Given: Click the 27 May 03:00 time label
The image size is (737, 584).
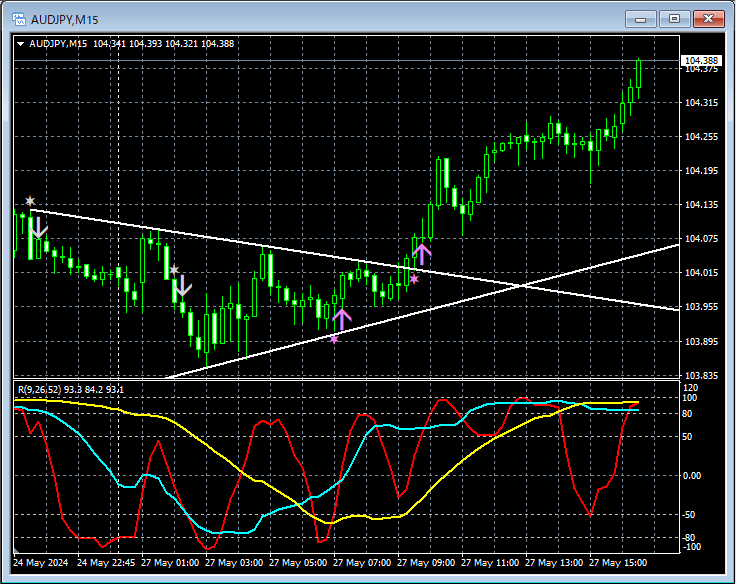Looking at the screenshot, I should (234, 563).
